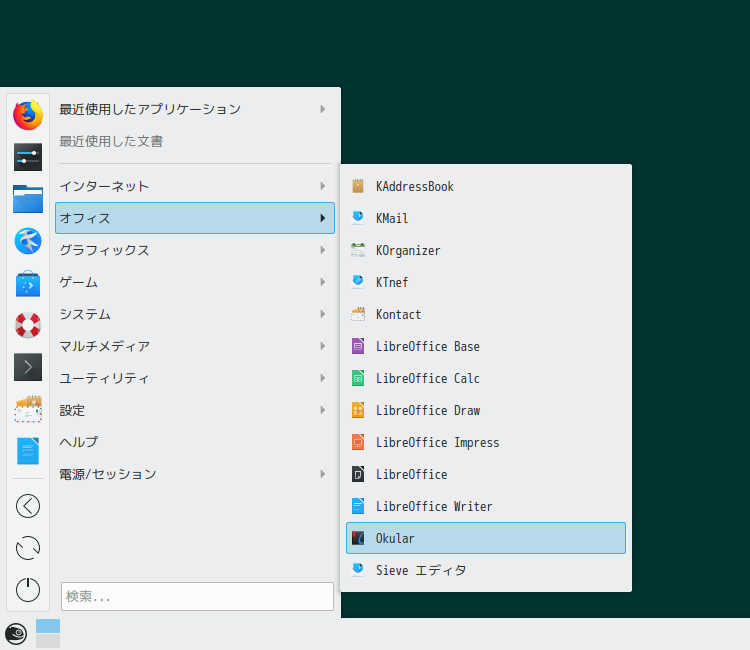
Task: Open LibreOffice Draw by its label
Action: pyautogui.click(x=428, y=410)
